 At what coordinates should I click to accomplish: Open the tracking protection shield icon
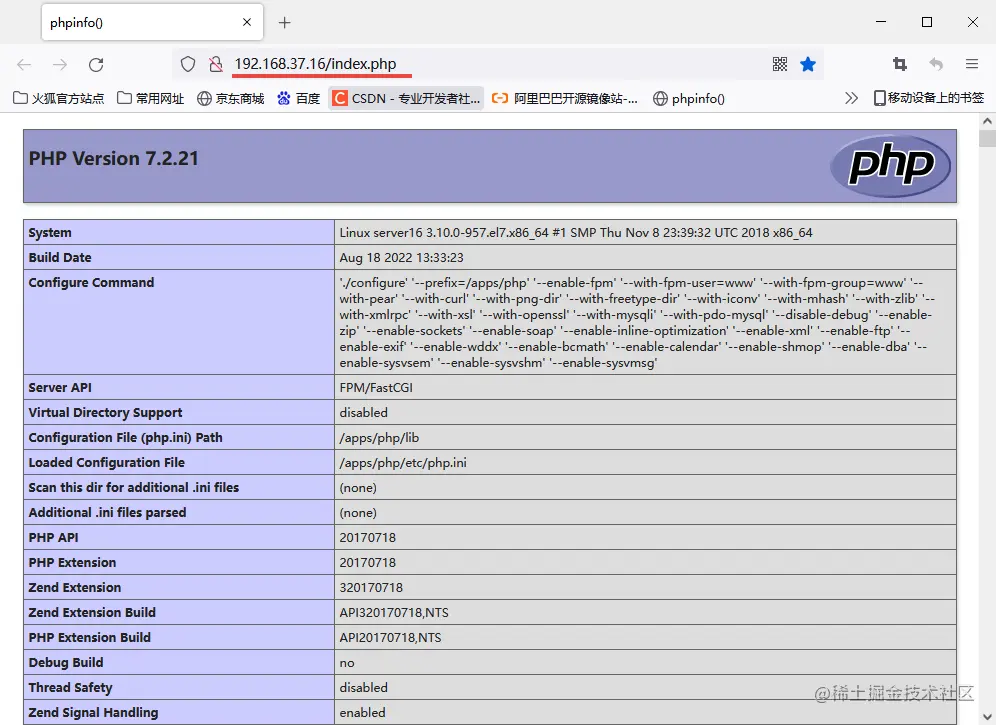point(187,64)
